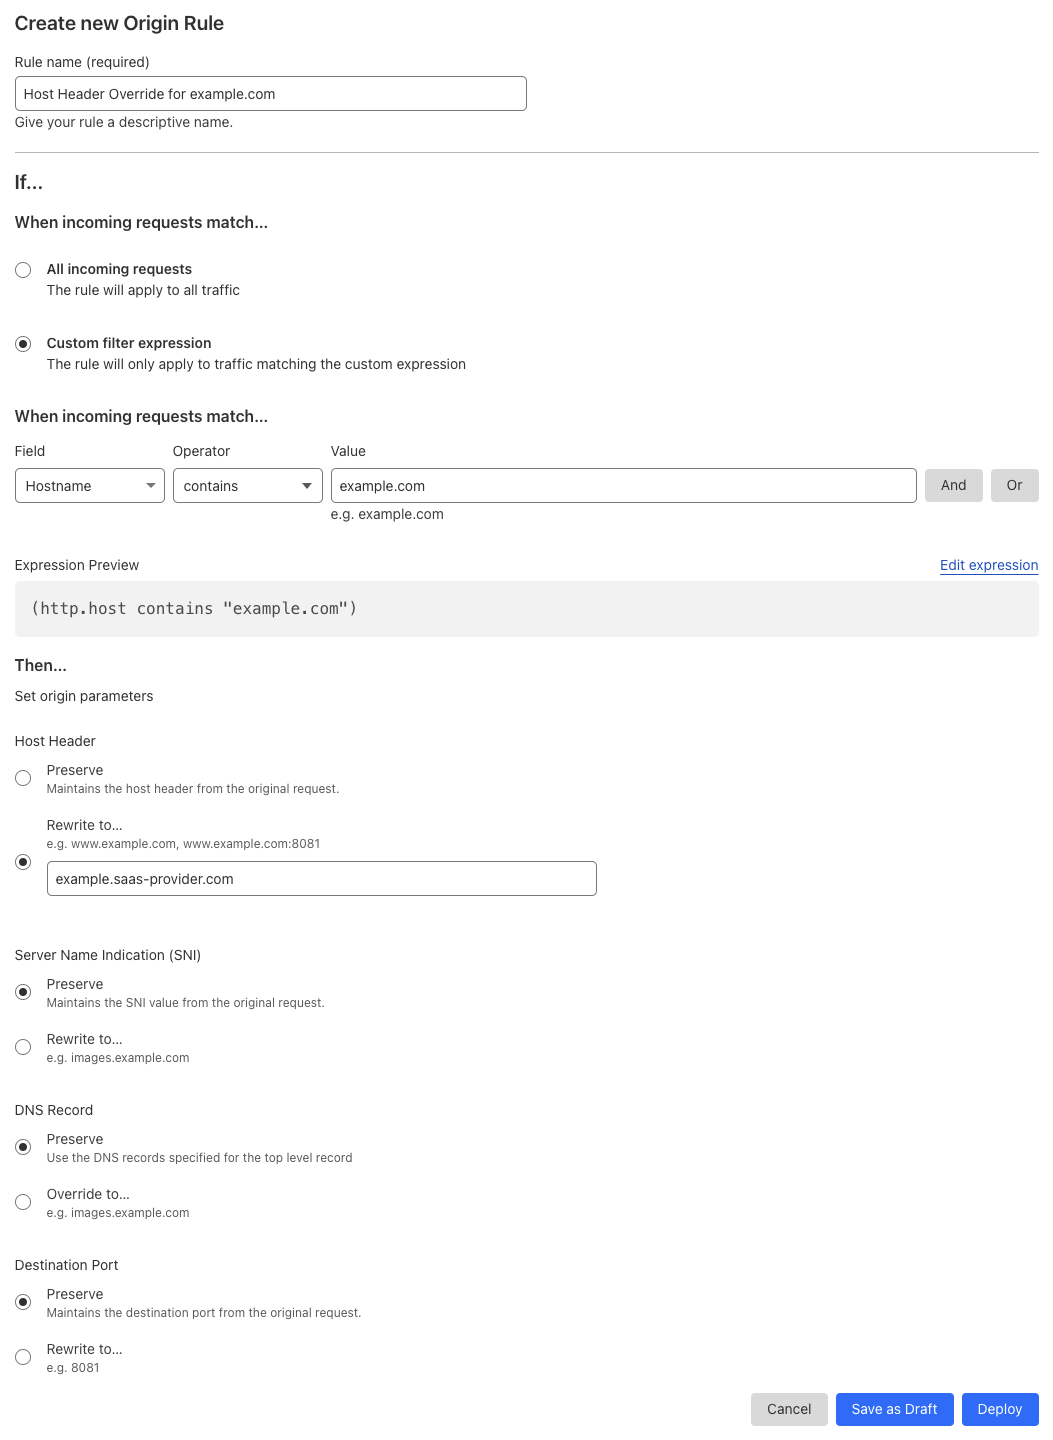
Task: Click the example.saas-provider.com rewrite field
Action: coord(320,878)
